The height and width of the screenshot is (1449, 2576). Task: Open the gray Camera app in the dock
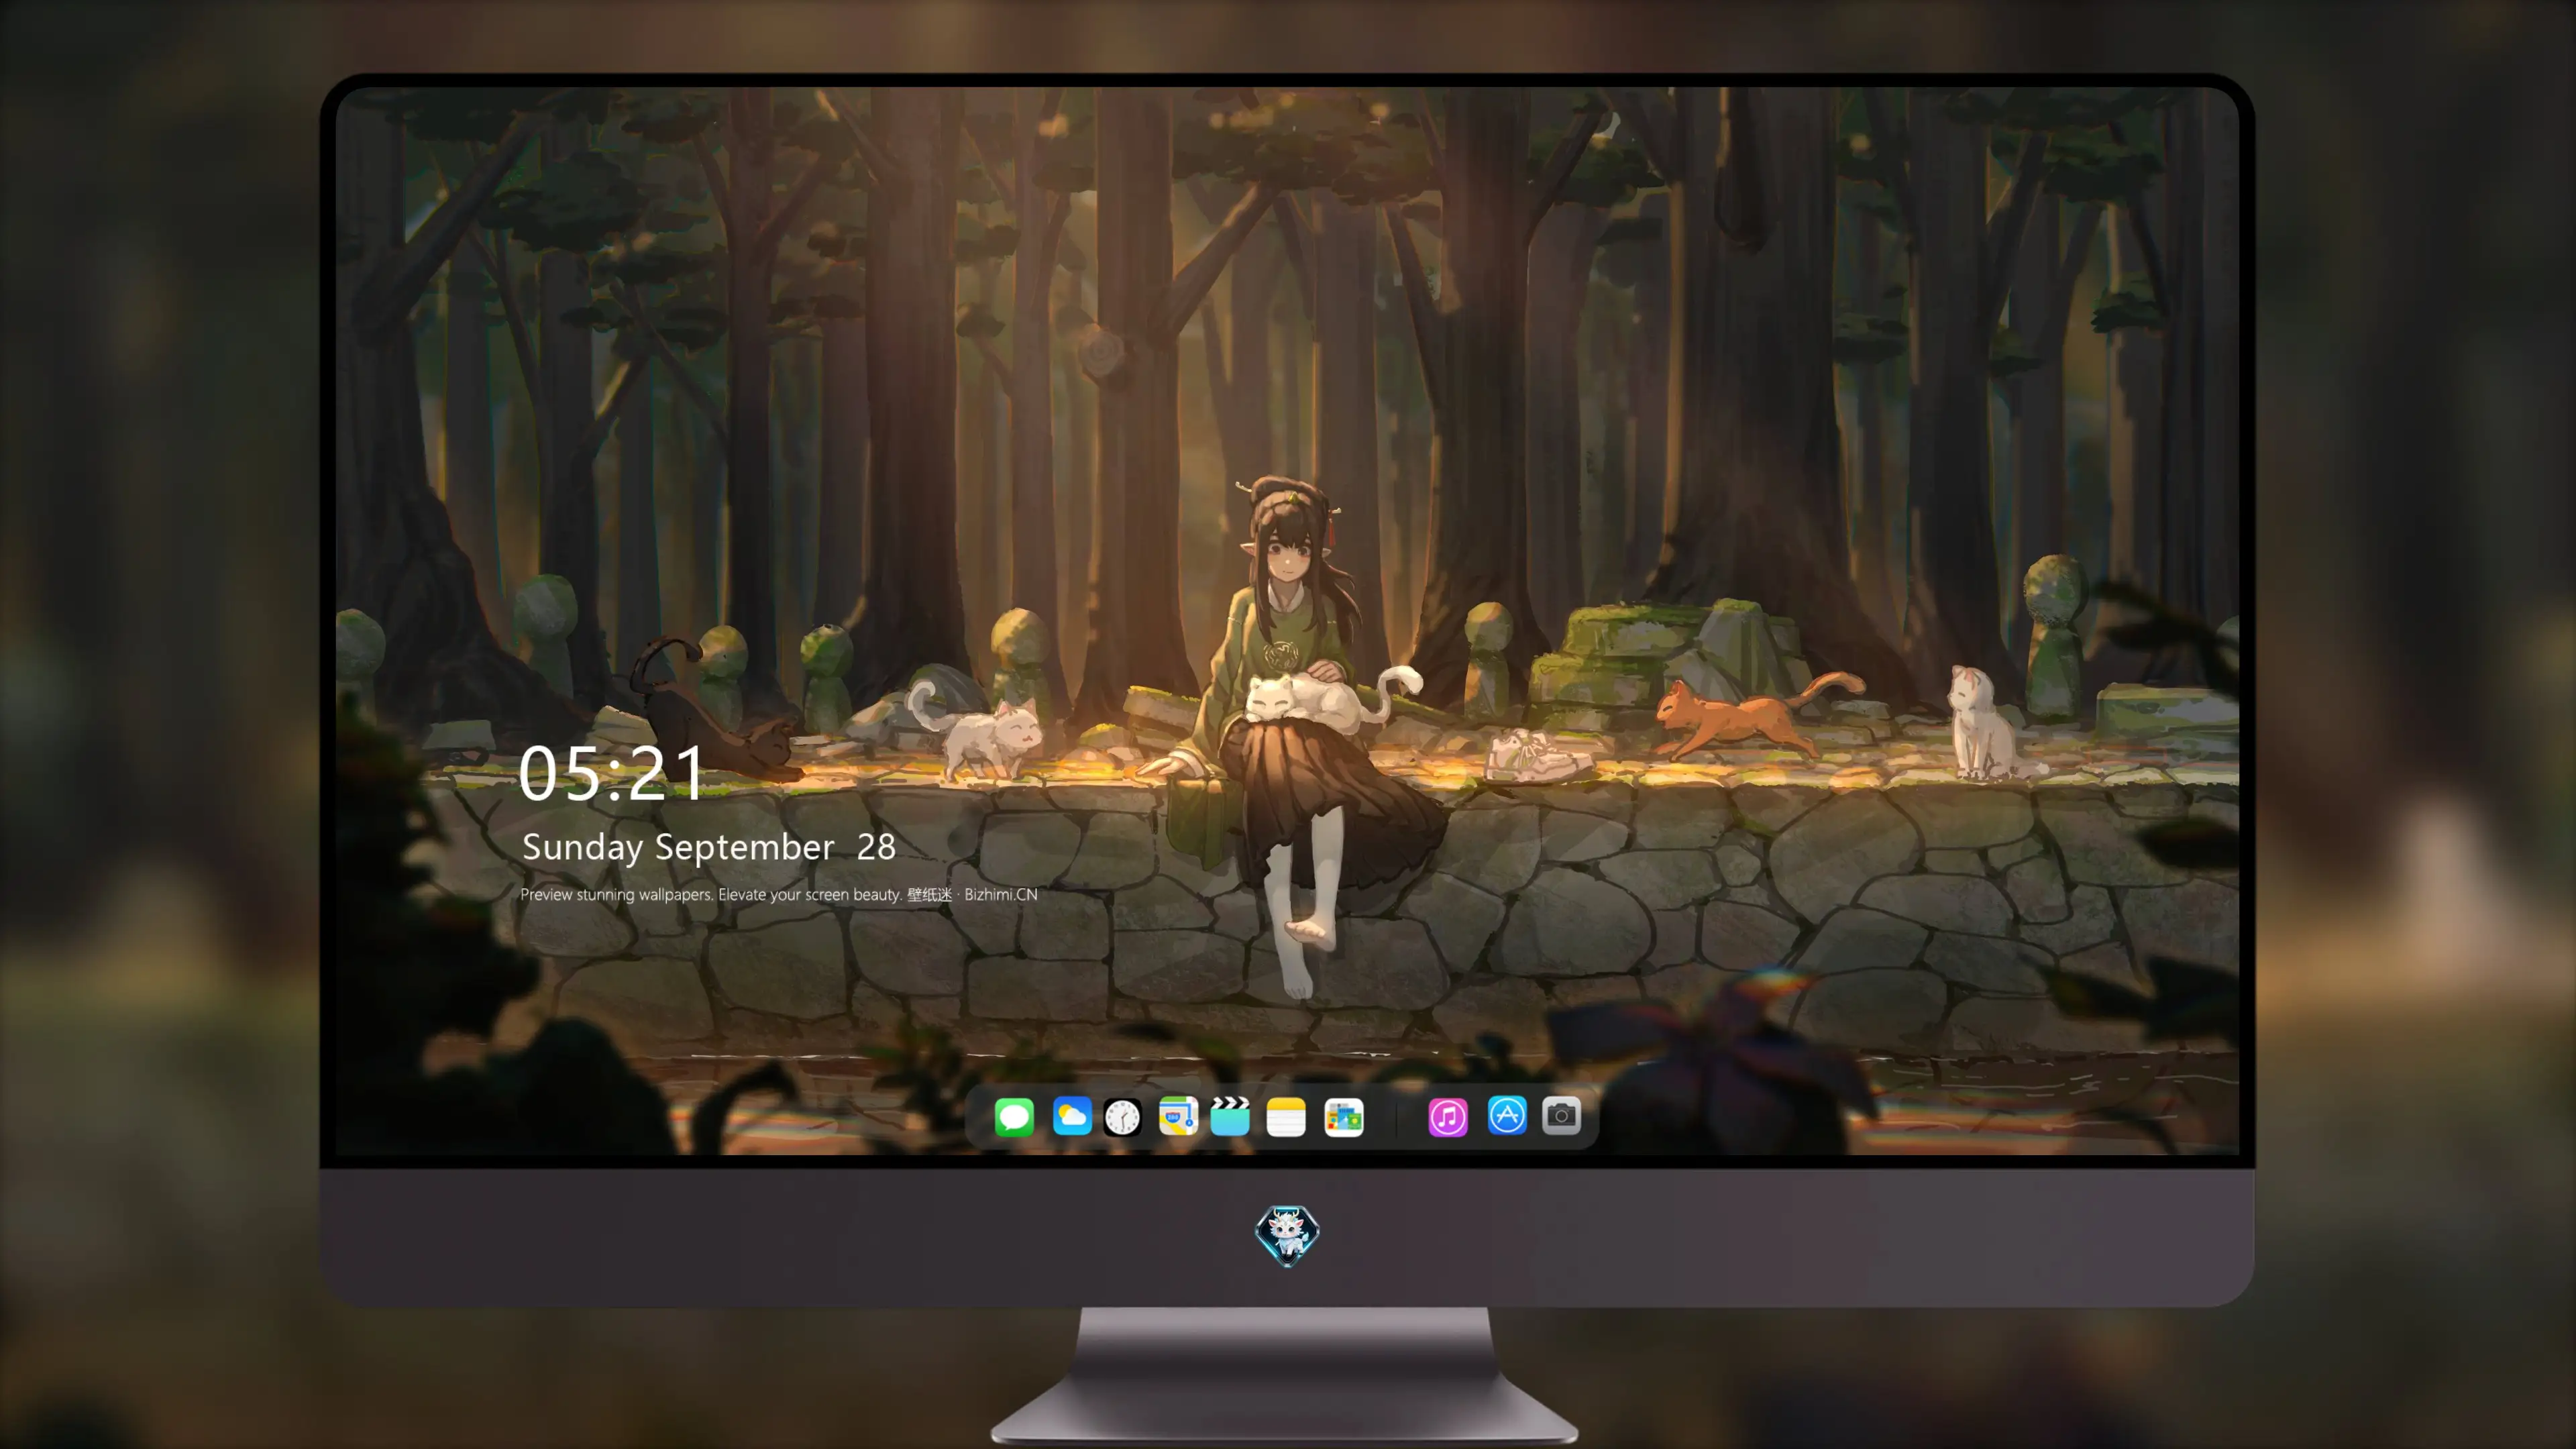point(1561,1115)
